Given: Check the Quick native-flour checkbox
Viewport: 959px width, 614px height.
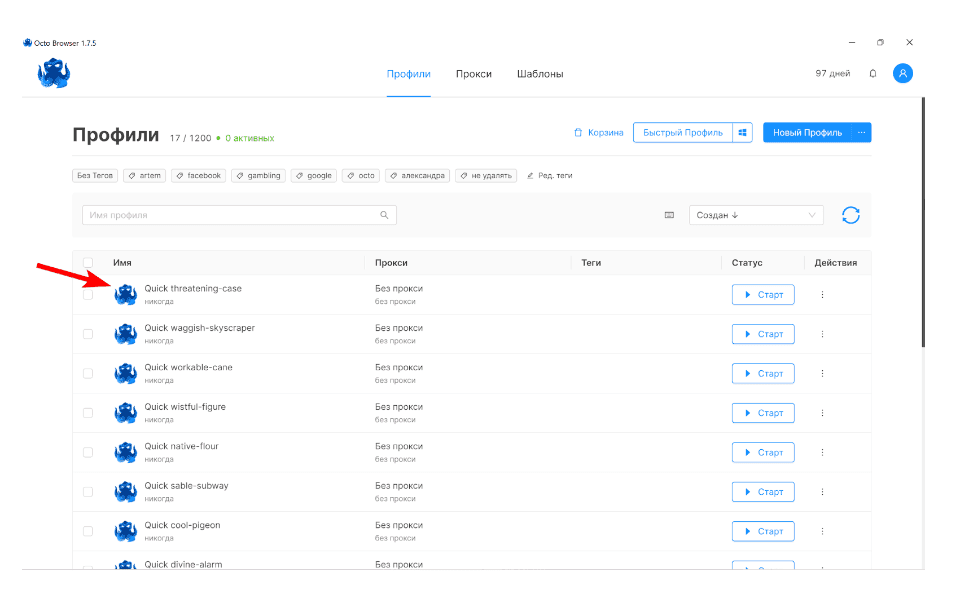Looking at the screenshot, I should tap(88, 452).
